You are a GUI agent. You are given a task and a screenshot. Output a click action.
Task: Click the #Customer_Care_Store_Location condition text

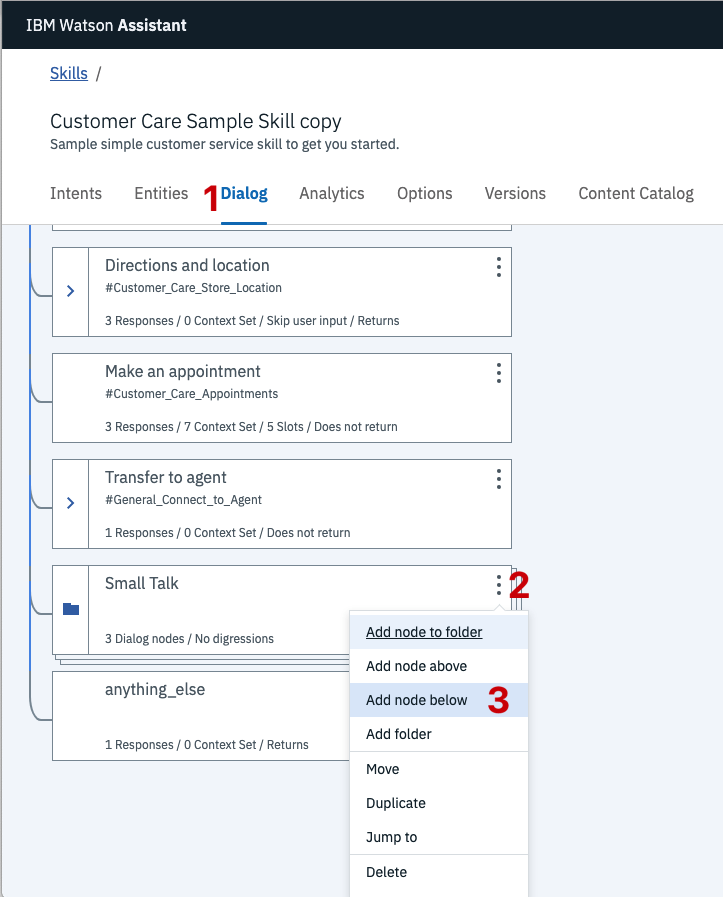pyautogui.click(x=193, y=288)
